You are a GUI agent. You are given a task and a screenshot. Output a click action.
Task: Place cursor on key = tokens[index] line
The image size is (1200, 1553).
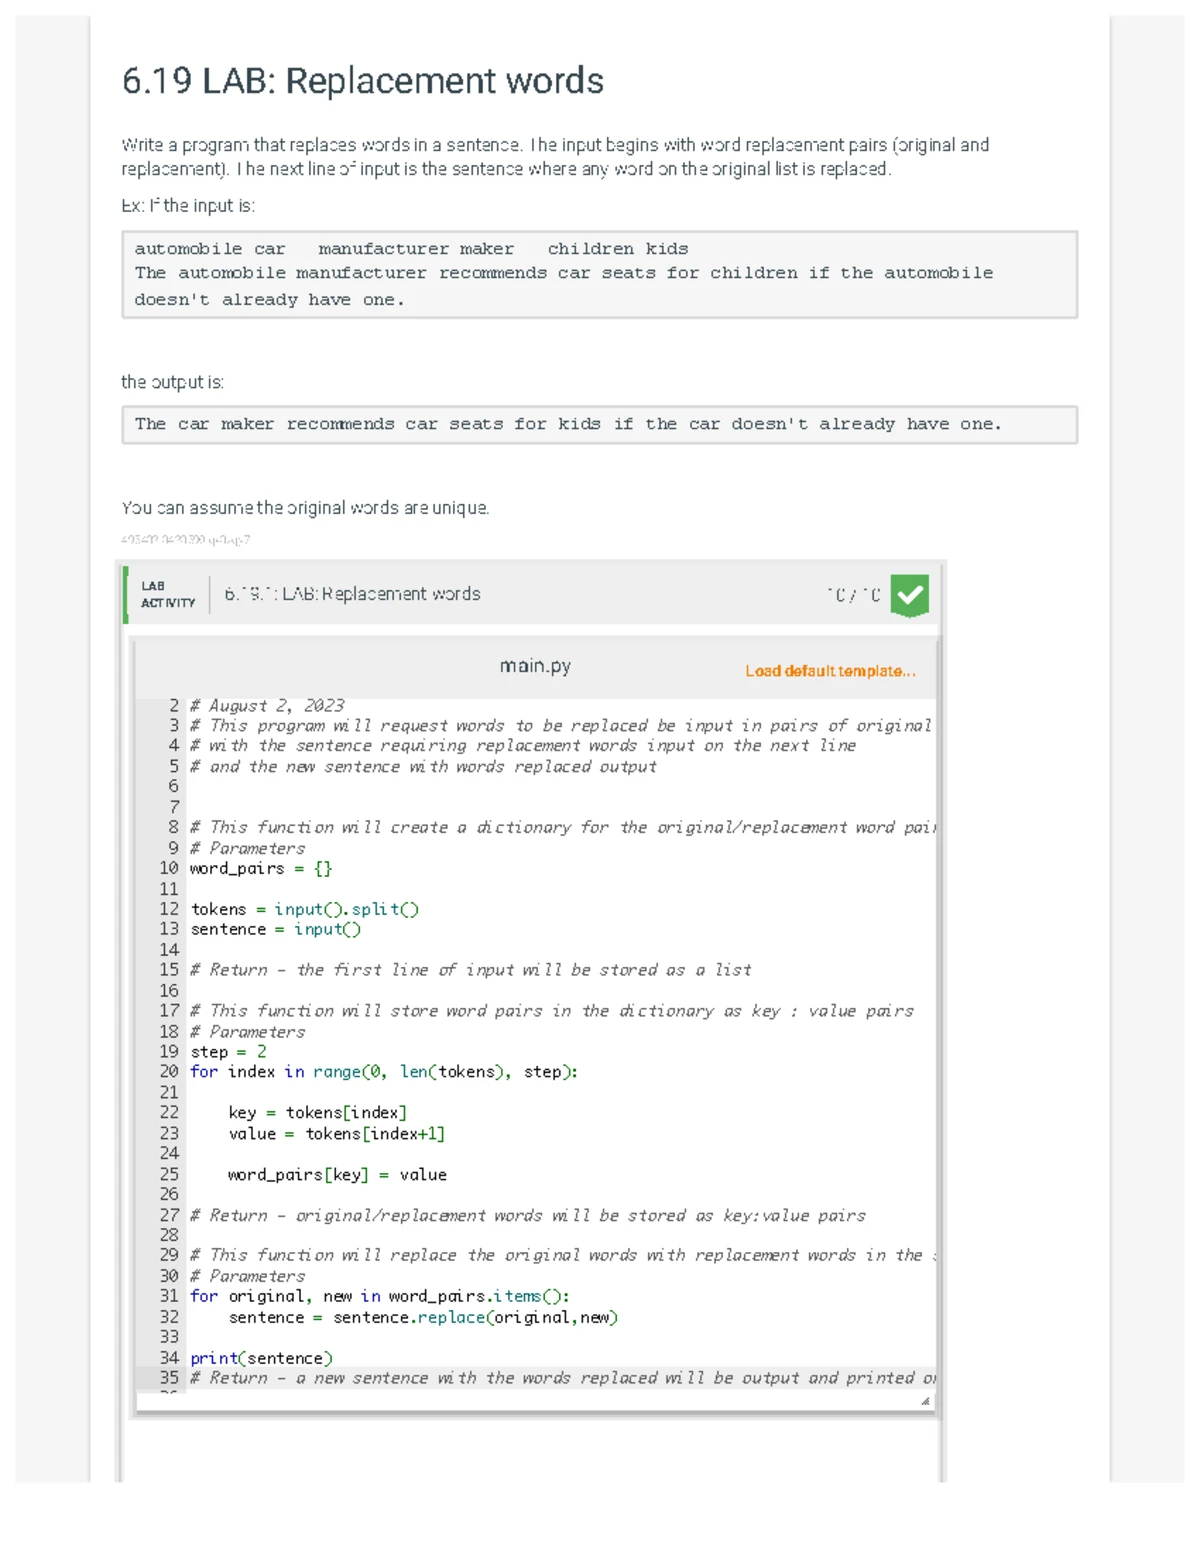317,1112
